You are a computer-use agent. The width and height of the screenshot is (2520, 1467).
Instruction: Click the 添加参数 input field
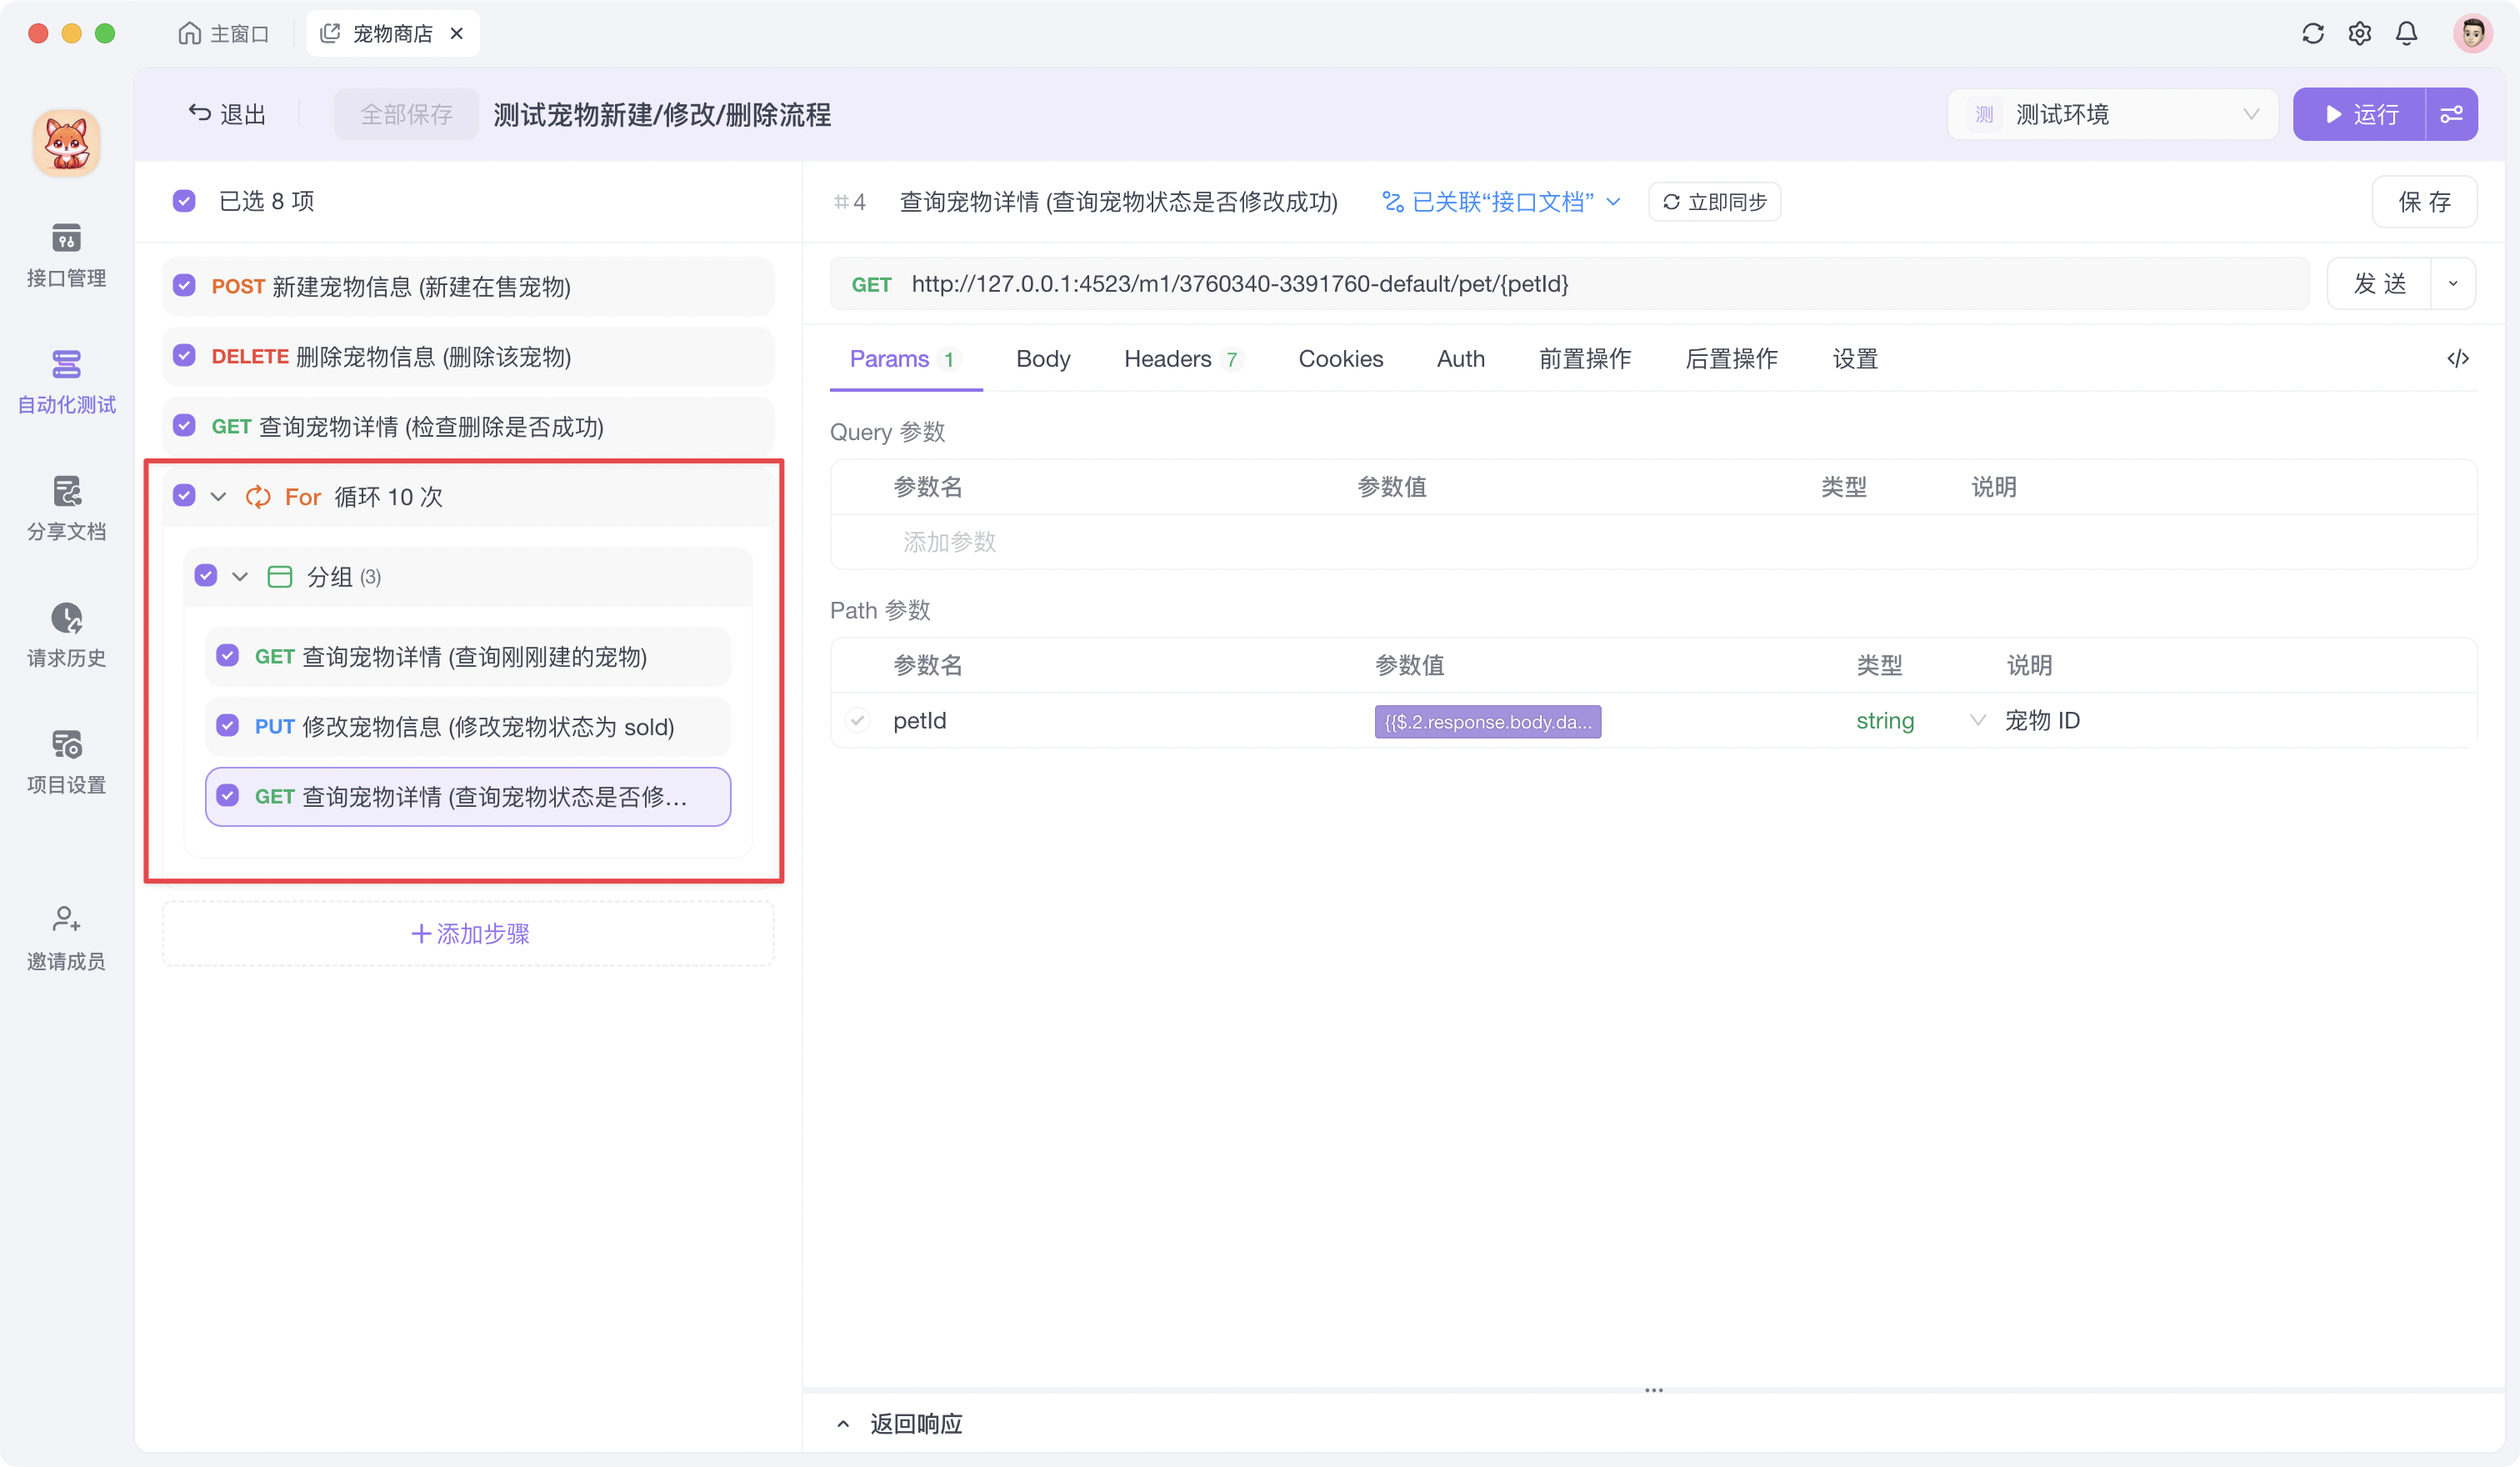[948, 541]
